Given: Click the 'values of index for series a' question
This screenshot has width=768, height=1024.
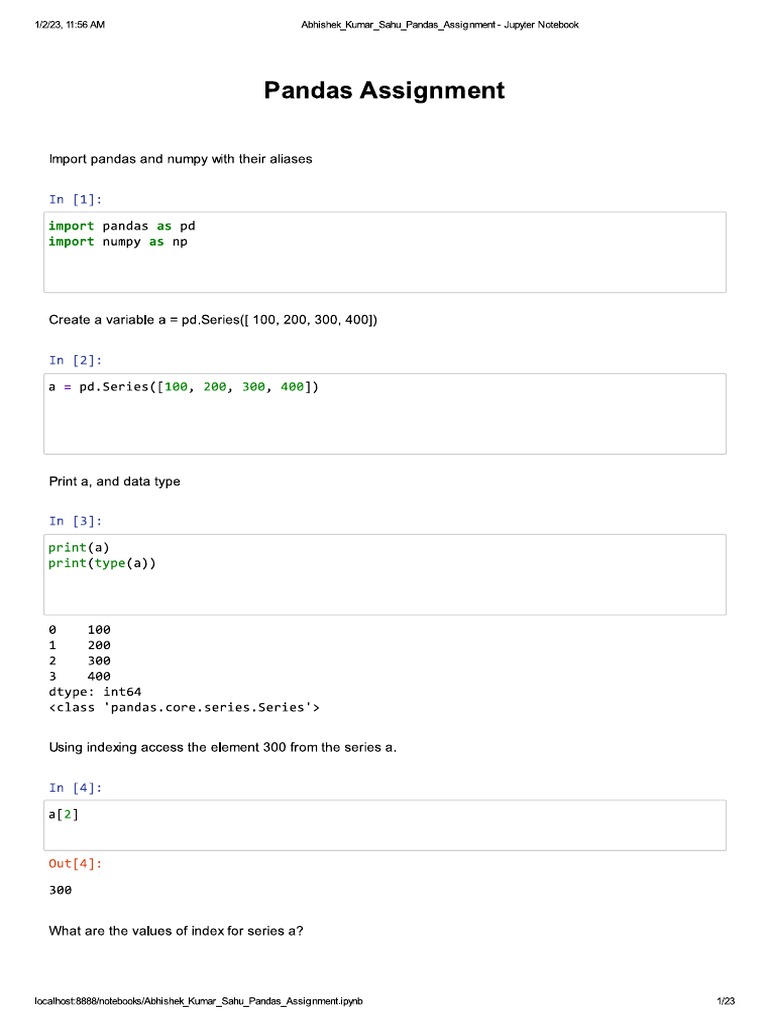Looking at the screenshot, I should tap(176, 931).
